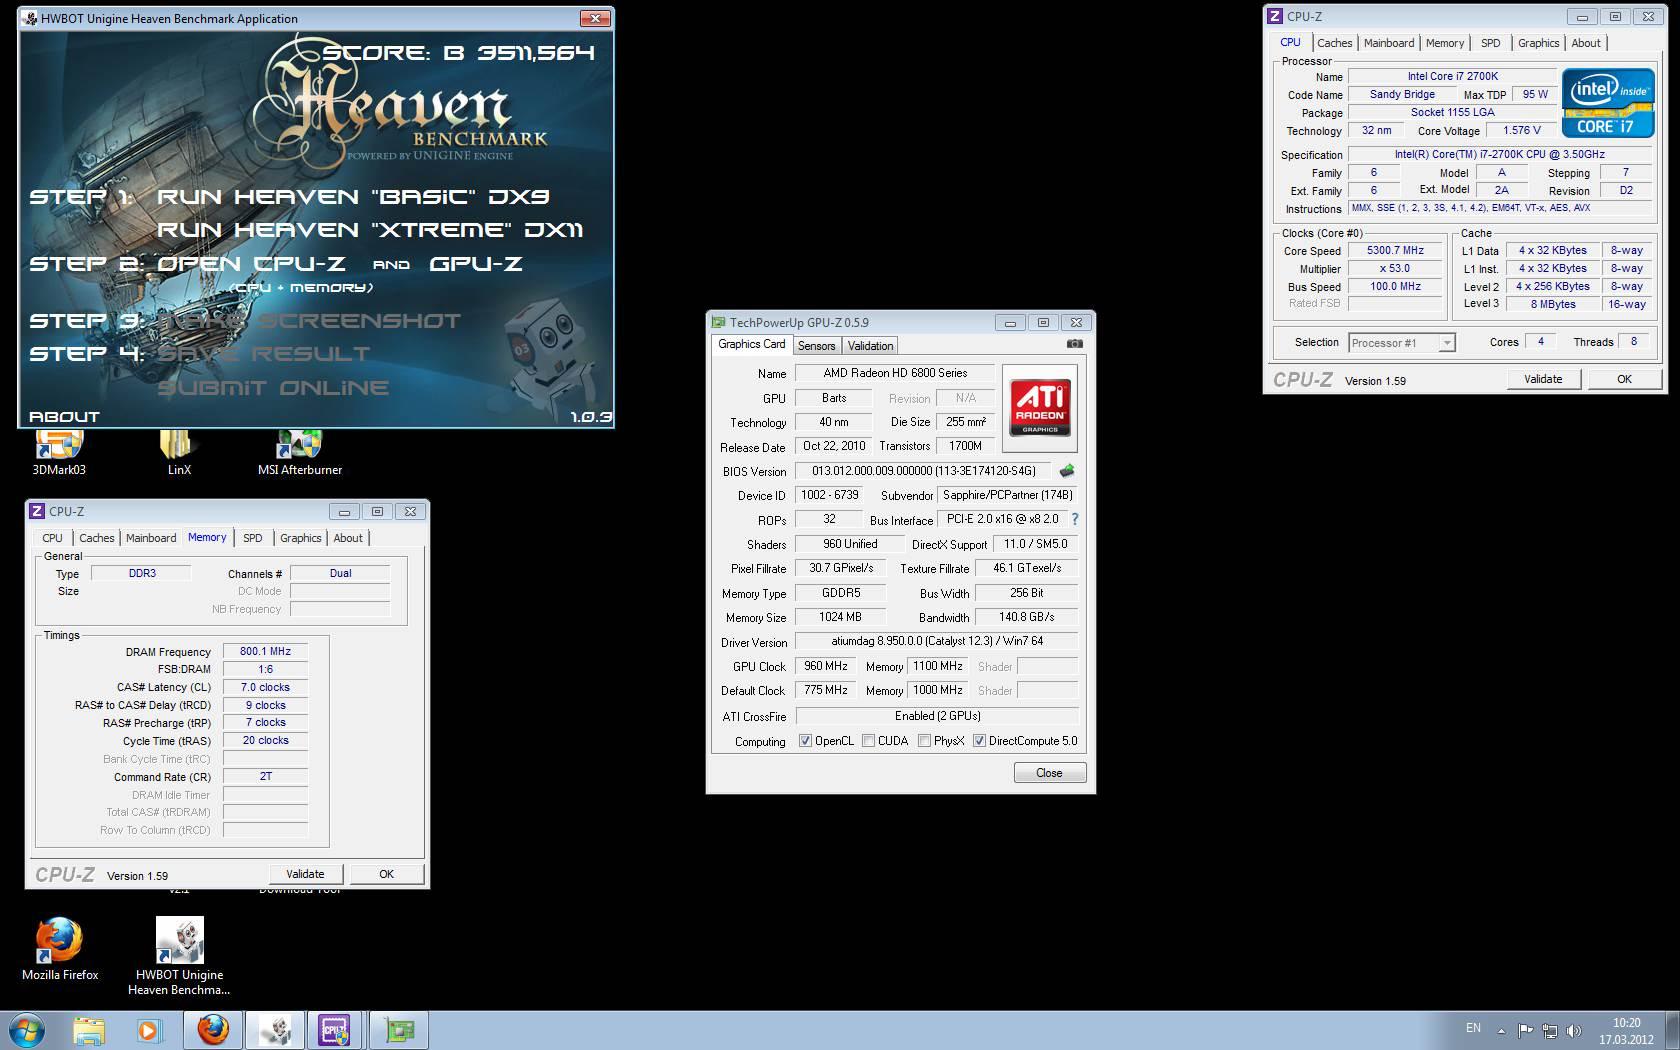1680x1050 pixels.
Task: Launch HWBOT Unigine Heaven Benchmark desktop shortcut
Action: [180, 956]
